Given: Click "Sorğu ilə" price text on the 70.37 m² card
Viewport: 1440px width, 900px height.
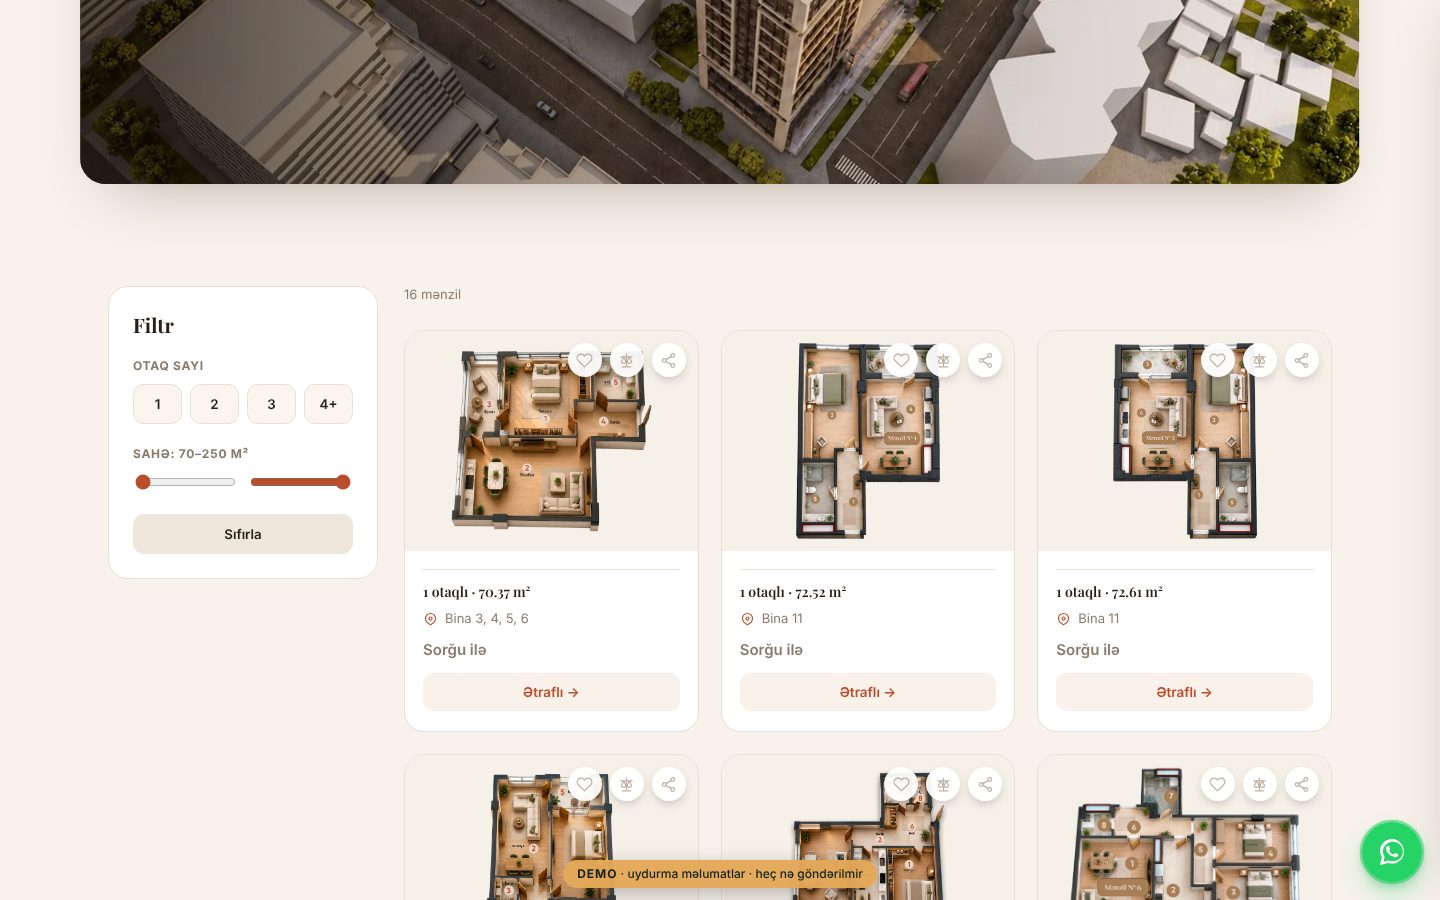Looking at the screenshot, I should (x=455, y=650).
